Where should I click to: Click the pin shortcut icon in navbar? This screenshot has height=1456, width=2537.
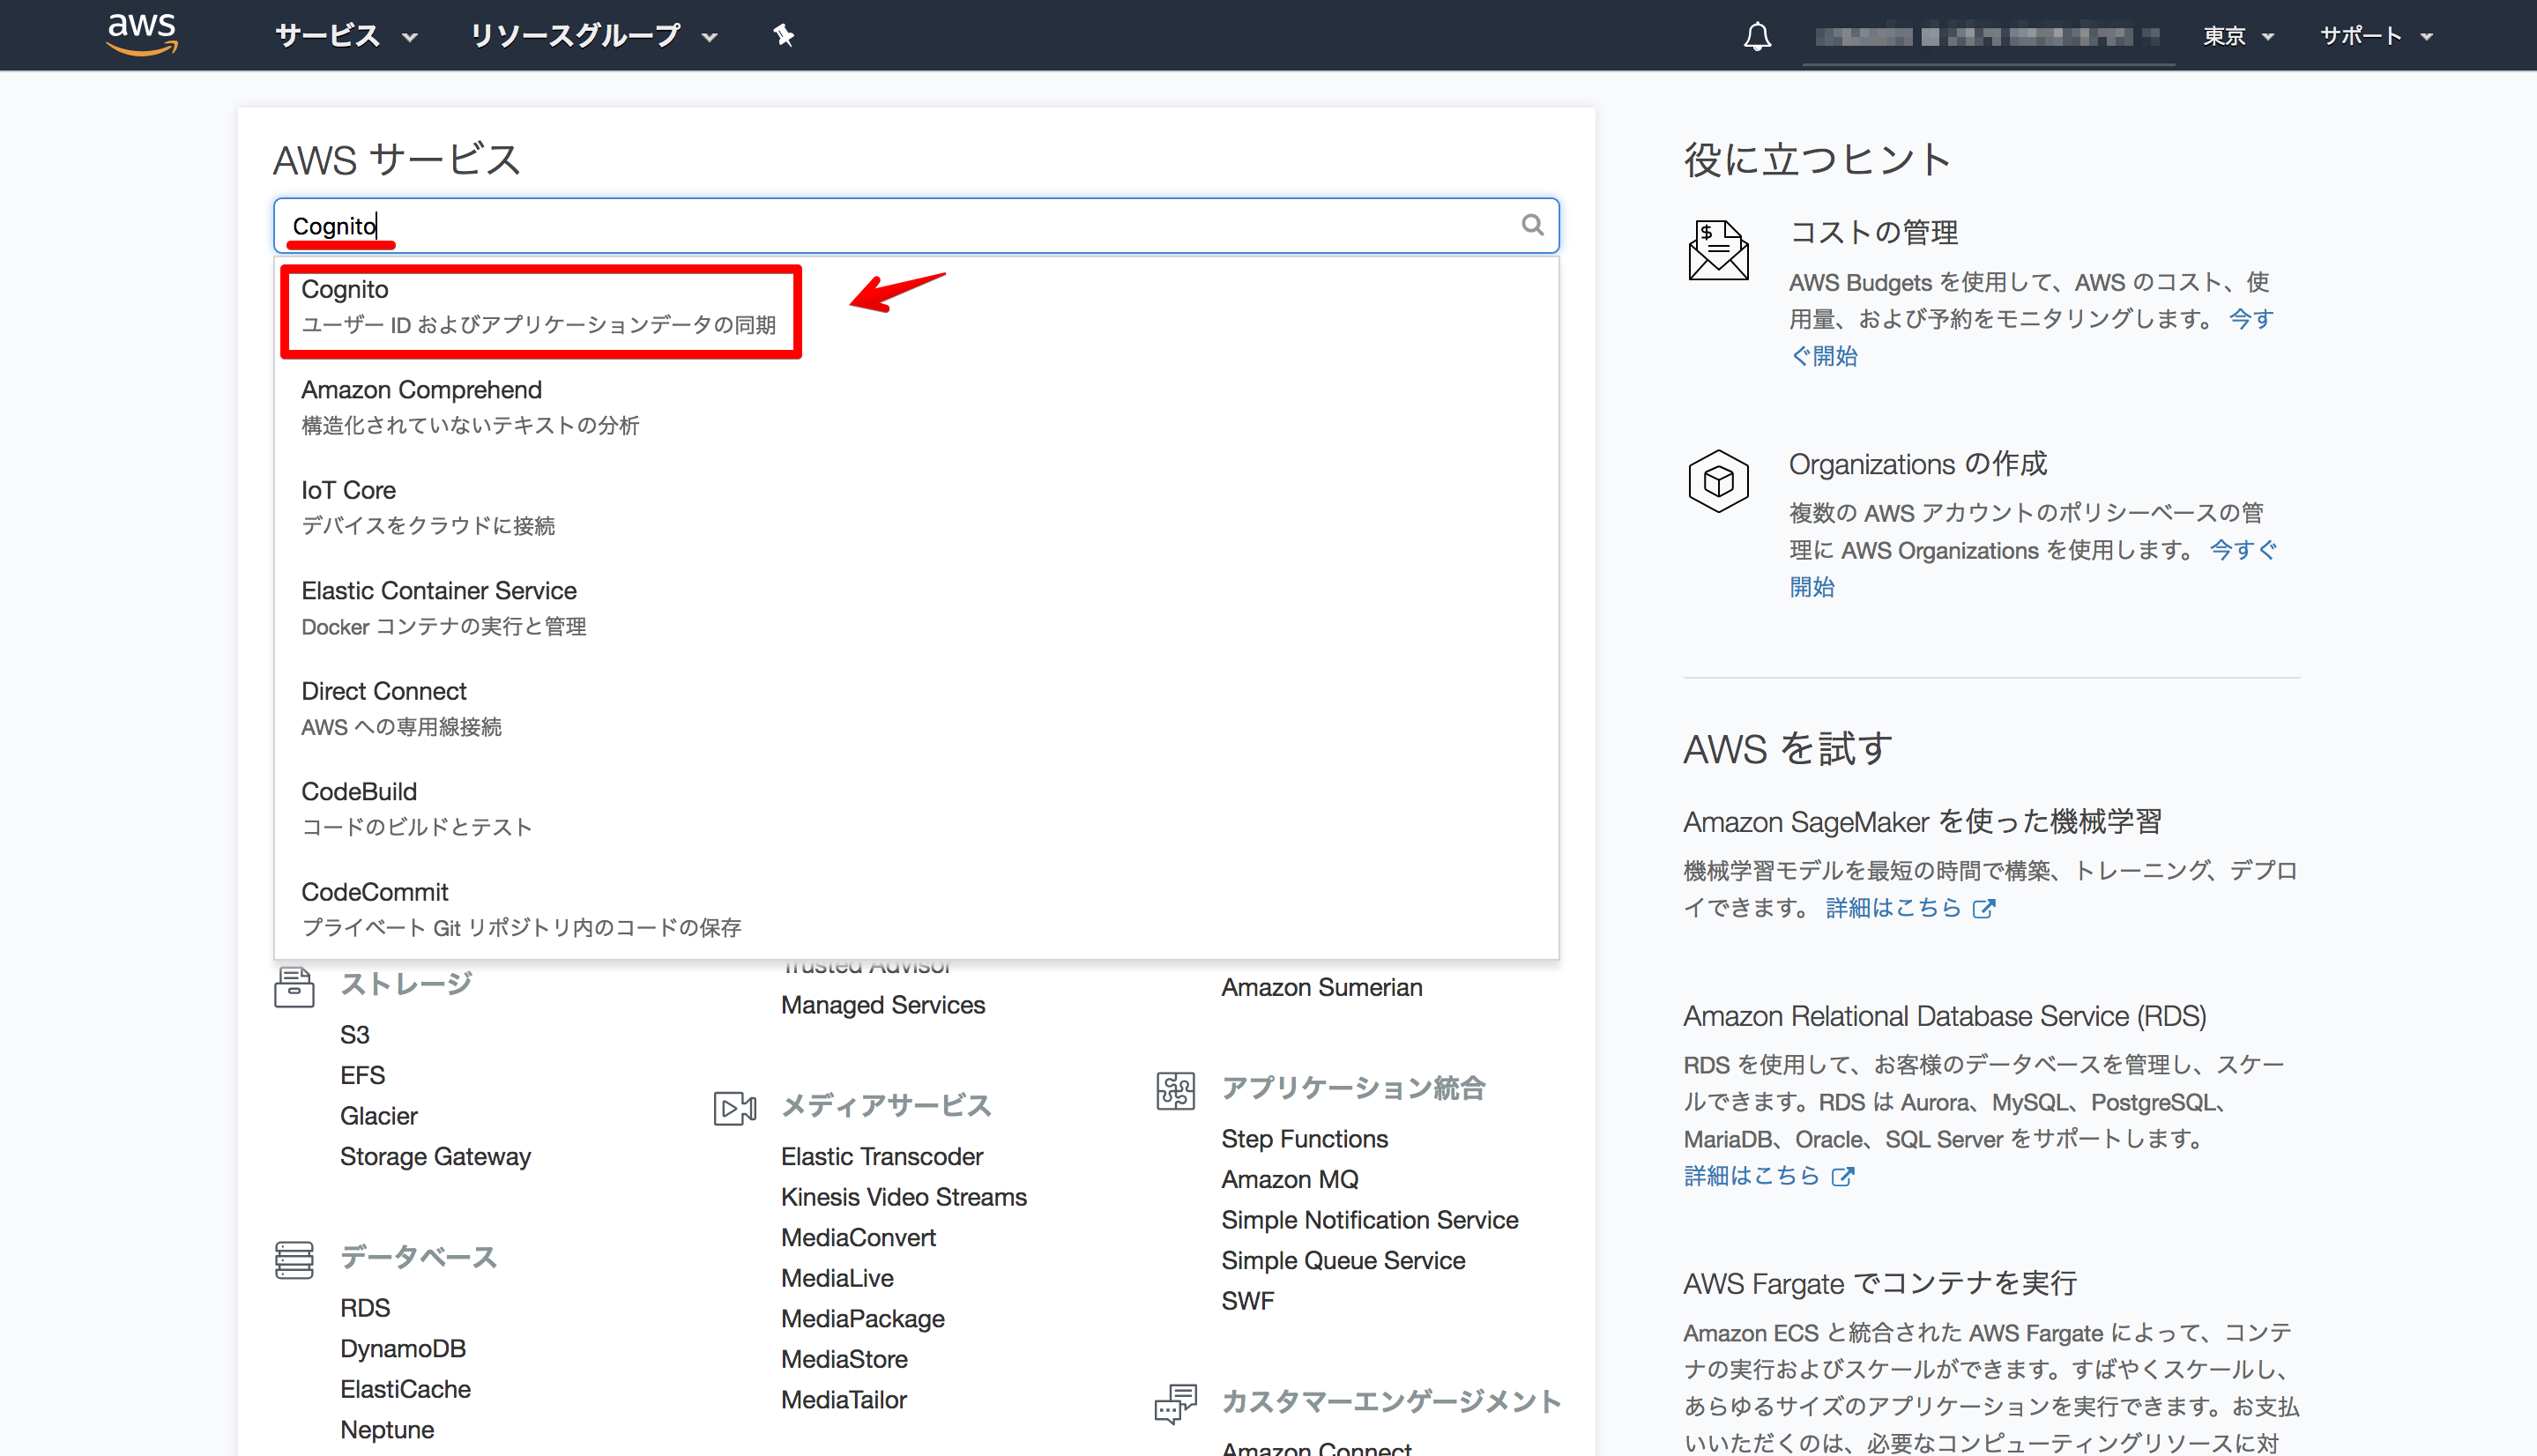point(783,36)
